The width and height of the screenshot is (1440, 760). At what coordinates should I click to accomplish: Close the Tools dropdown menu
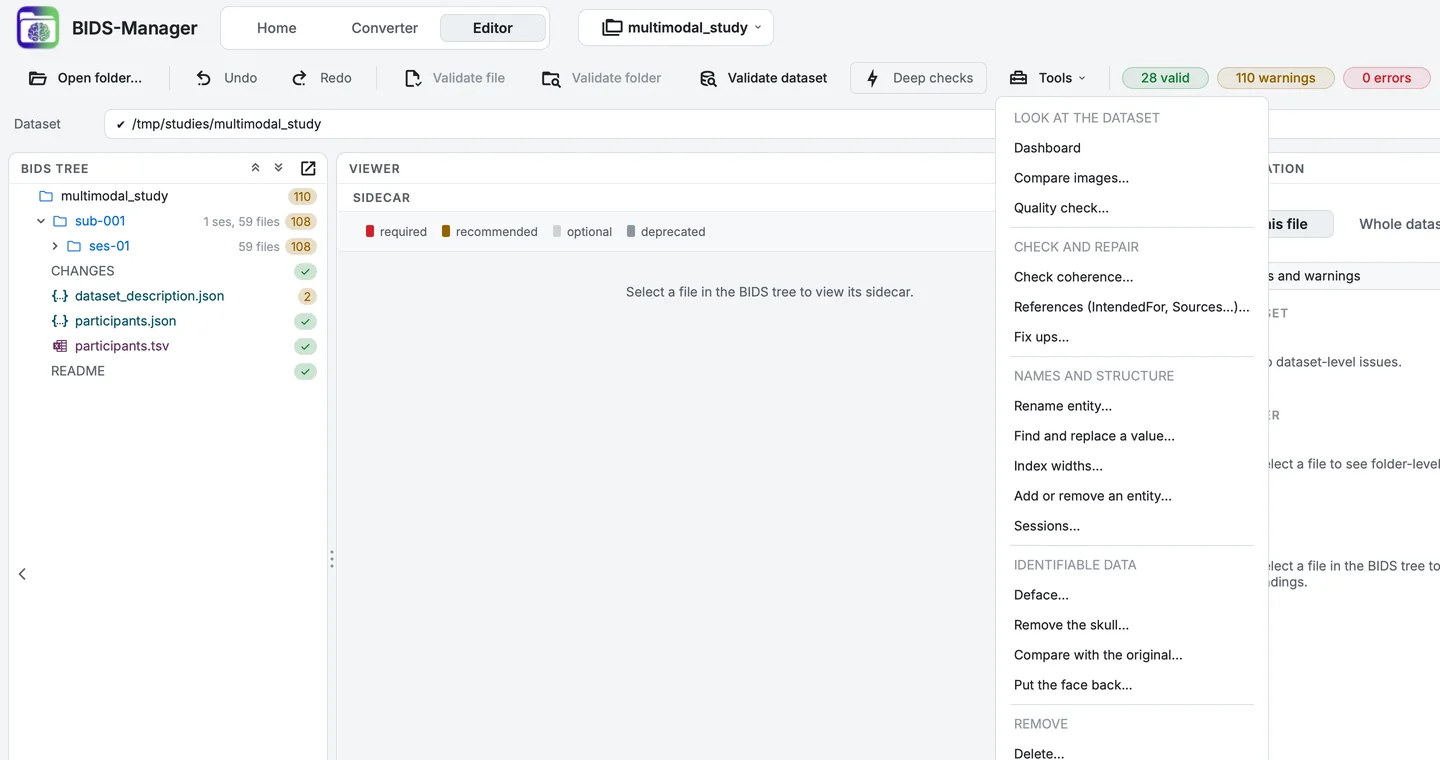click(x=1047, y=78)
